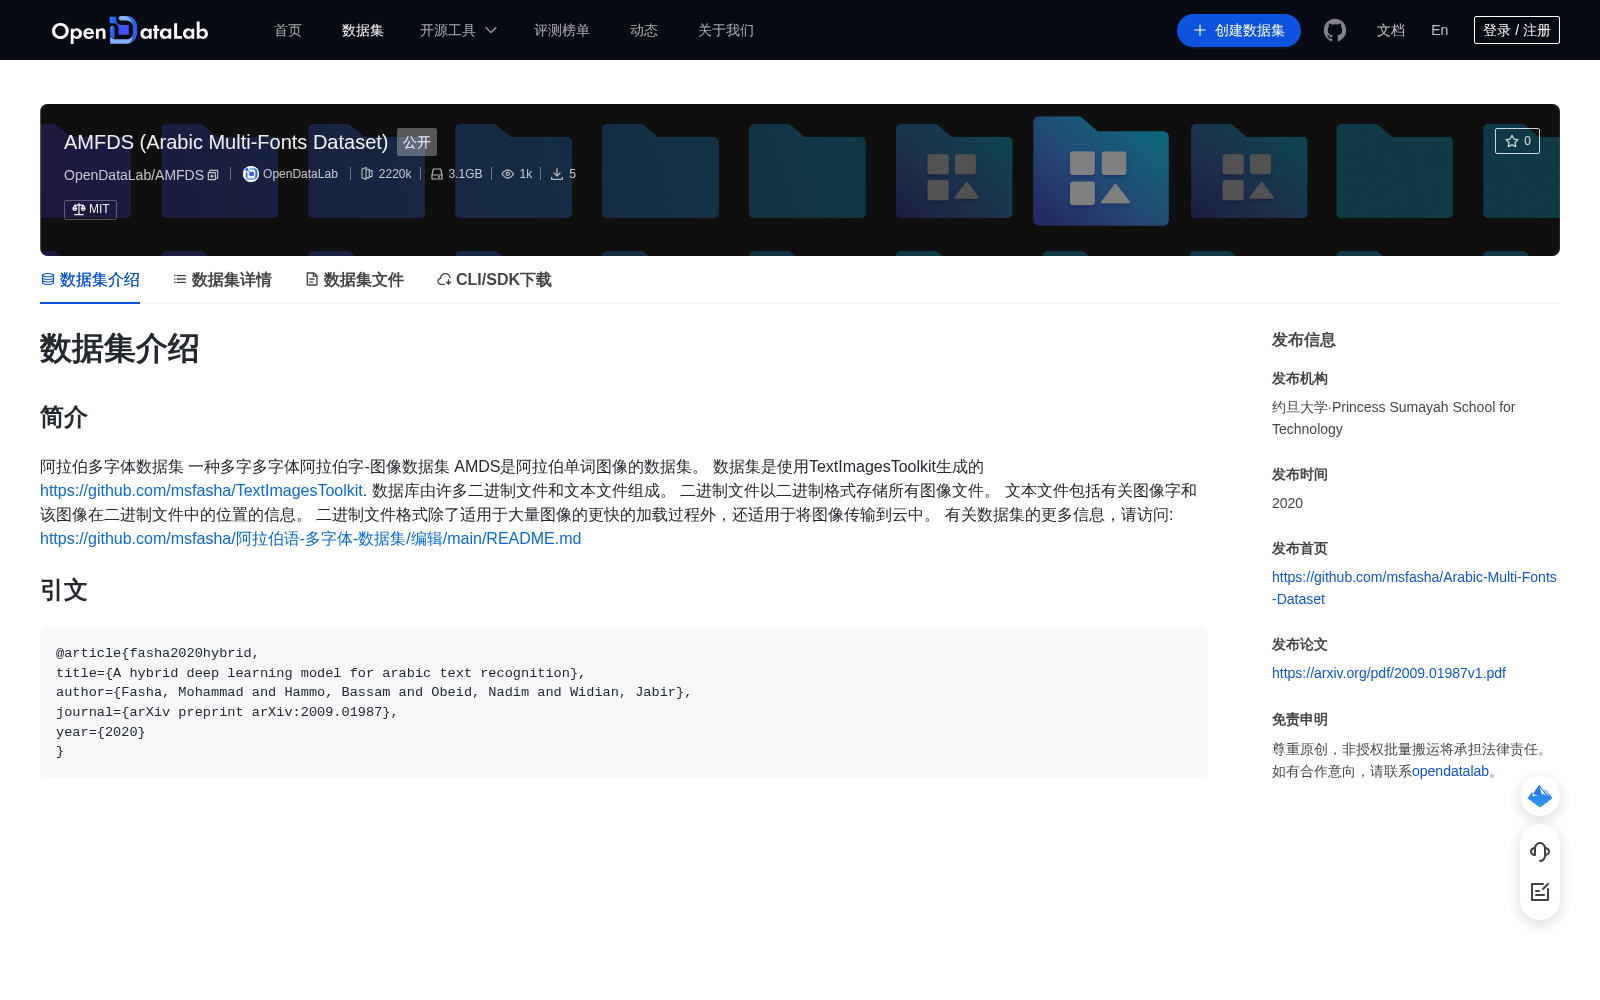Click the BibTeX citation code block
This screenshot has height=1000, width=1600.
tap(624, 703)
